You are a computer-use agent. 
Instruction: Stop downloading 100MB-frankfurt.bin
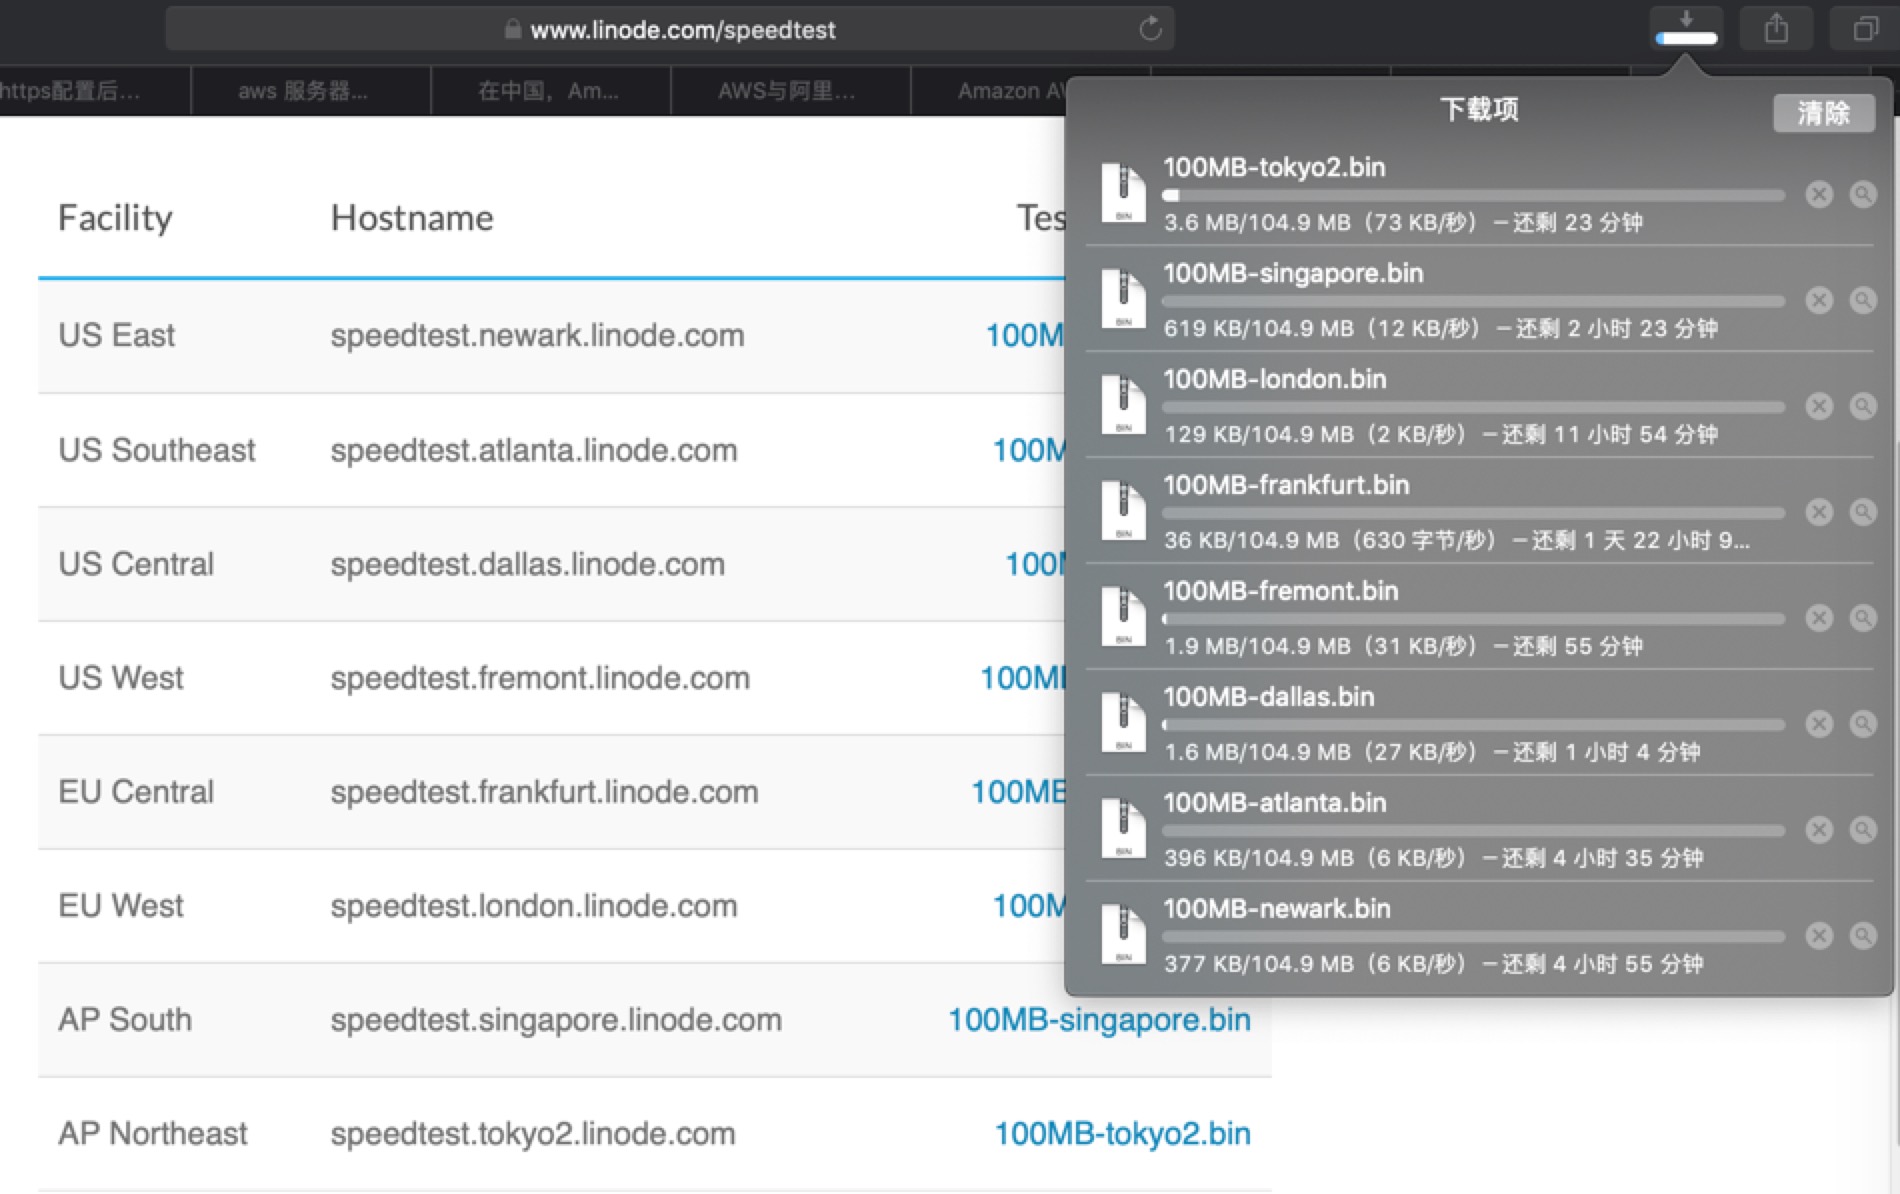coord(1819,512)
